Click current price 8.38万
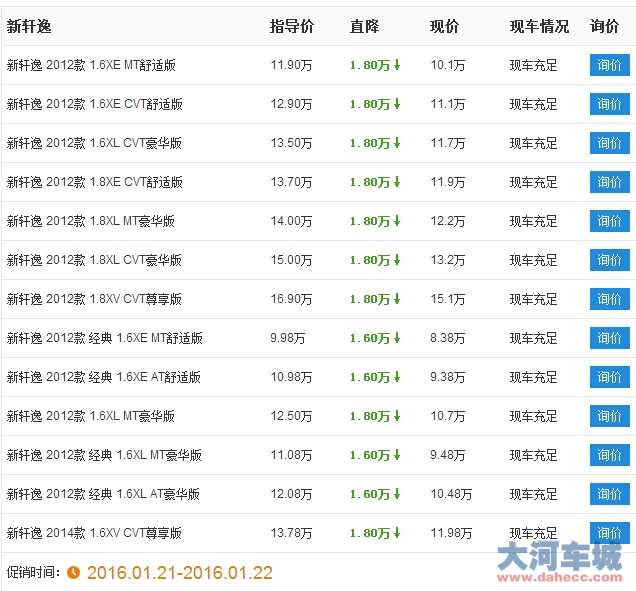Viewport: 636px width, 591px height. 447,338
